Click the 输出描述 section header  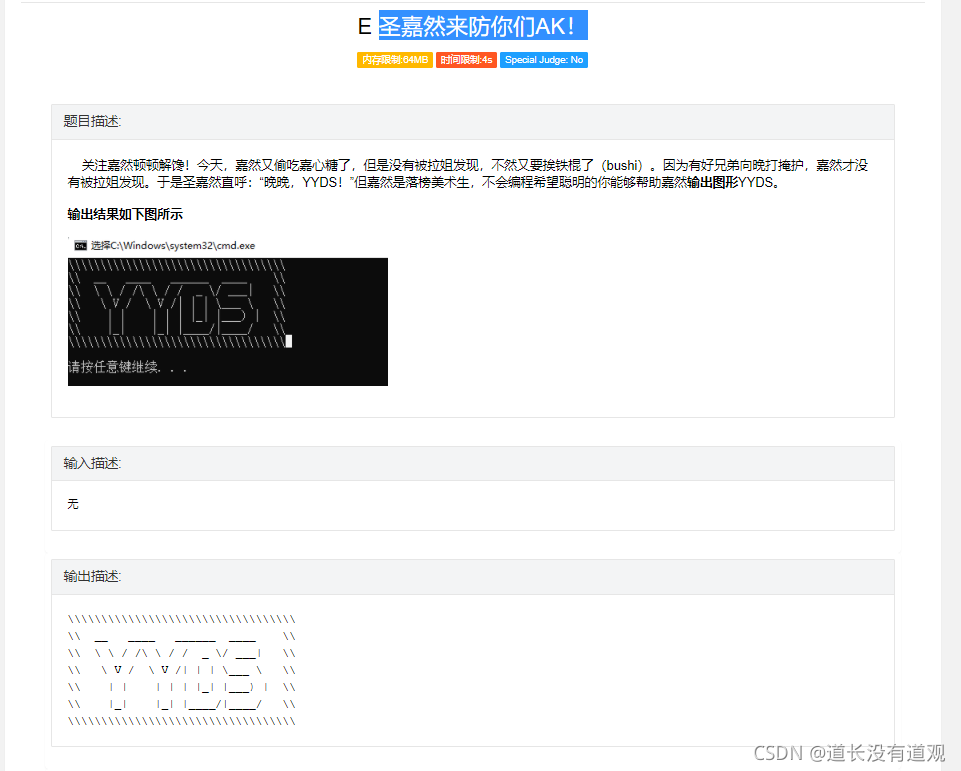(473, 577)
